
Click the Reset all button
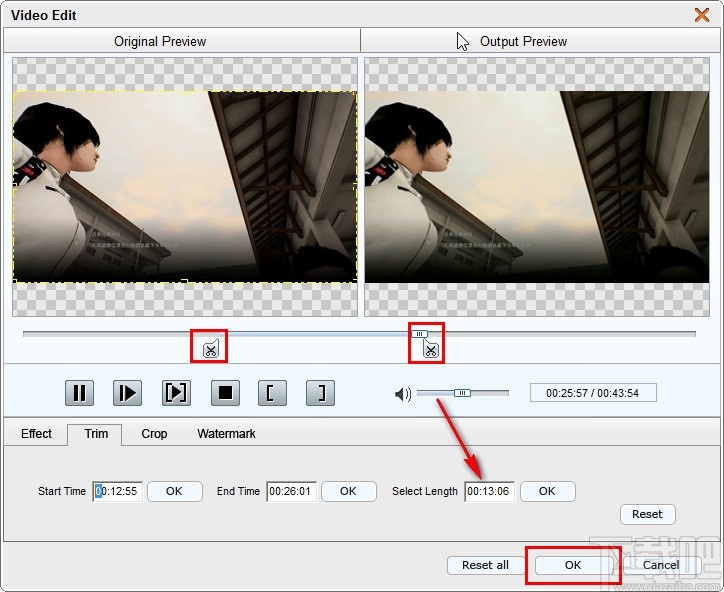point(485,565)
